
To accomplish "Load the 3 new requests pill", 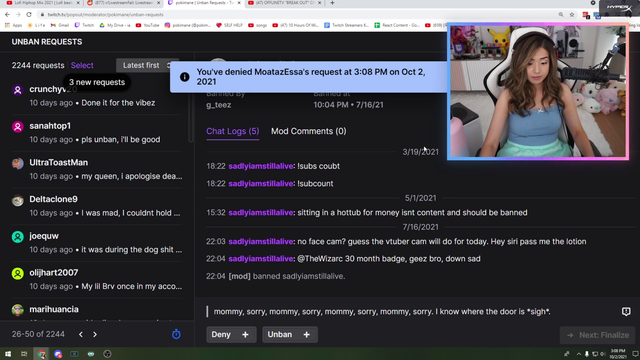I will tap(97, 82).
